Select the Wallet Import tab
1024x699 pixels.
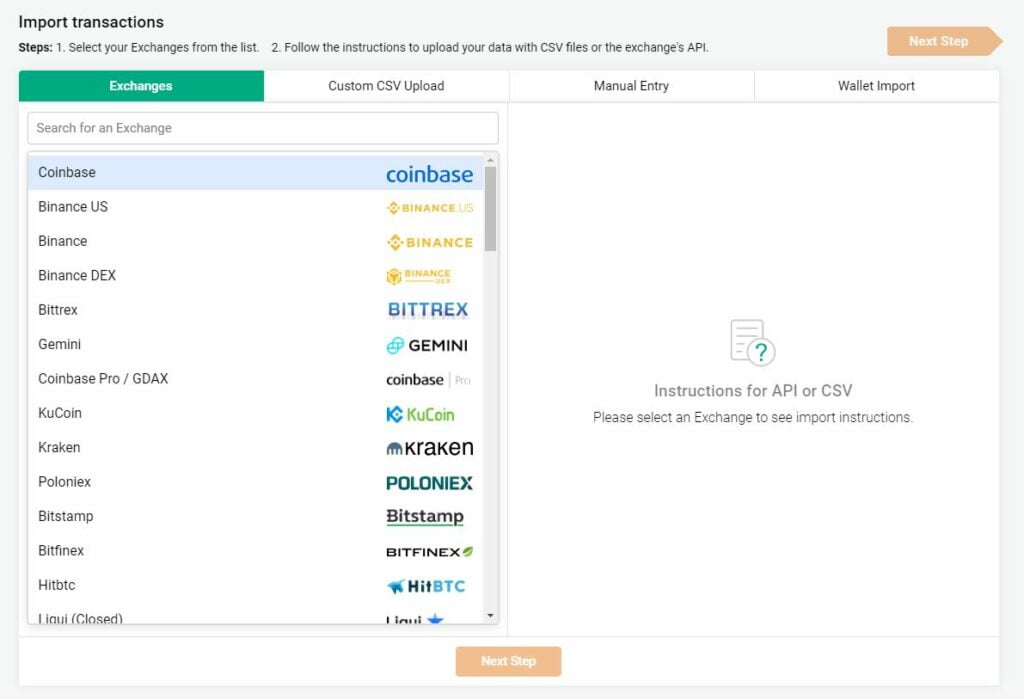(876, 86)
